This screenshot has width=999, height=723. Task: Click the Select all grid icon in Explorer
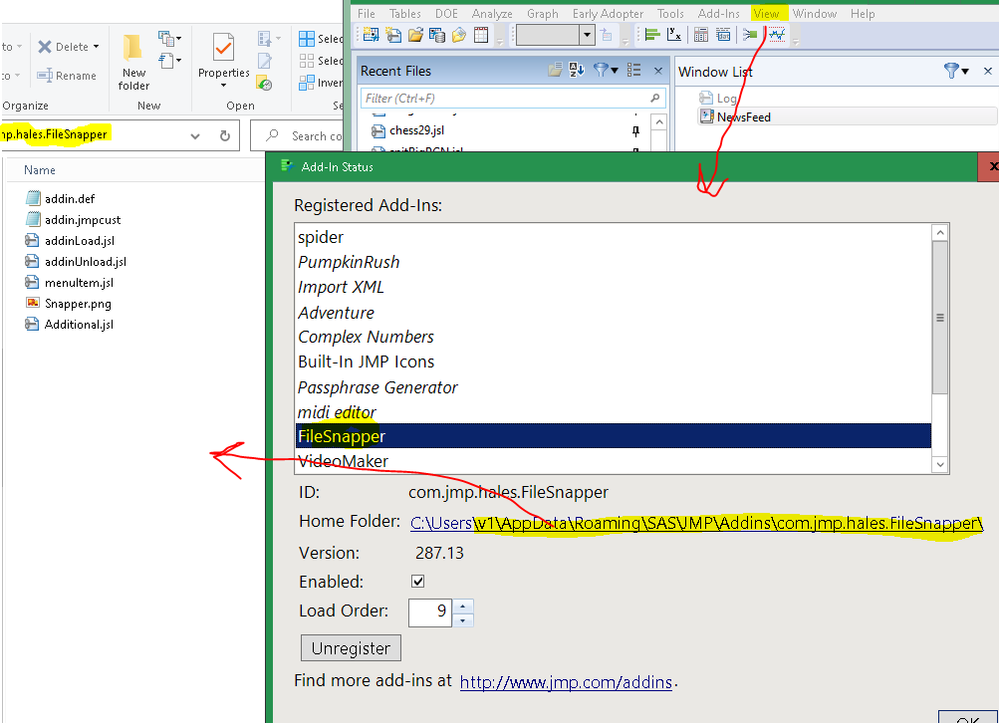click(306, 39)
